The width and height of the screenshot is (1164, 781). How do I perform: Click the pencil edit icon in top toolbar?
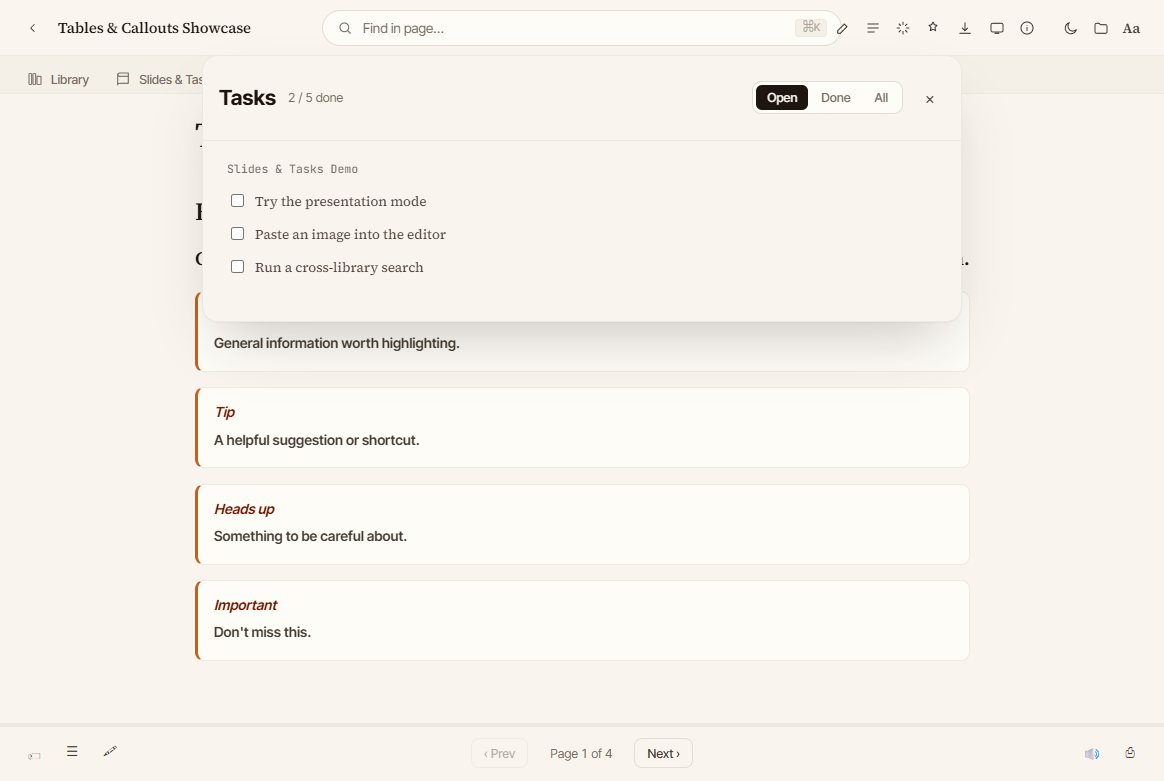842,28
